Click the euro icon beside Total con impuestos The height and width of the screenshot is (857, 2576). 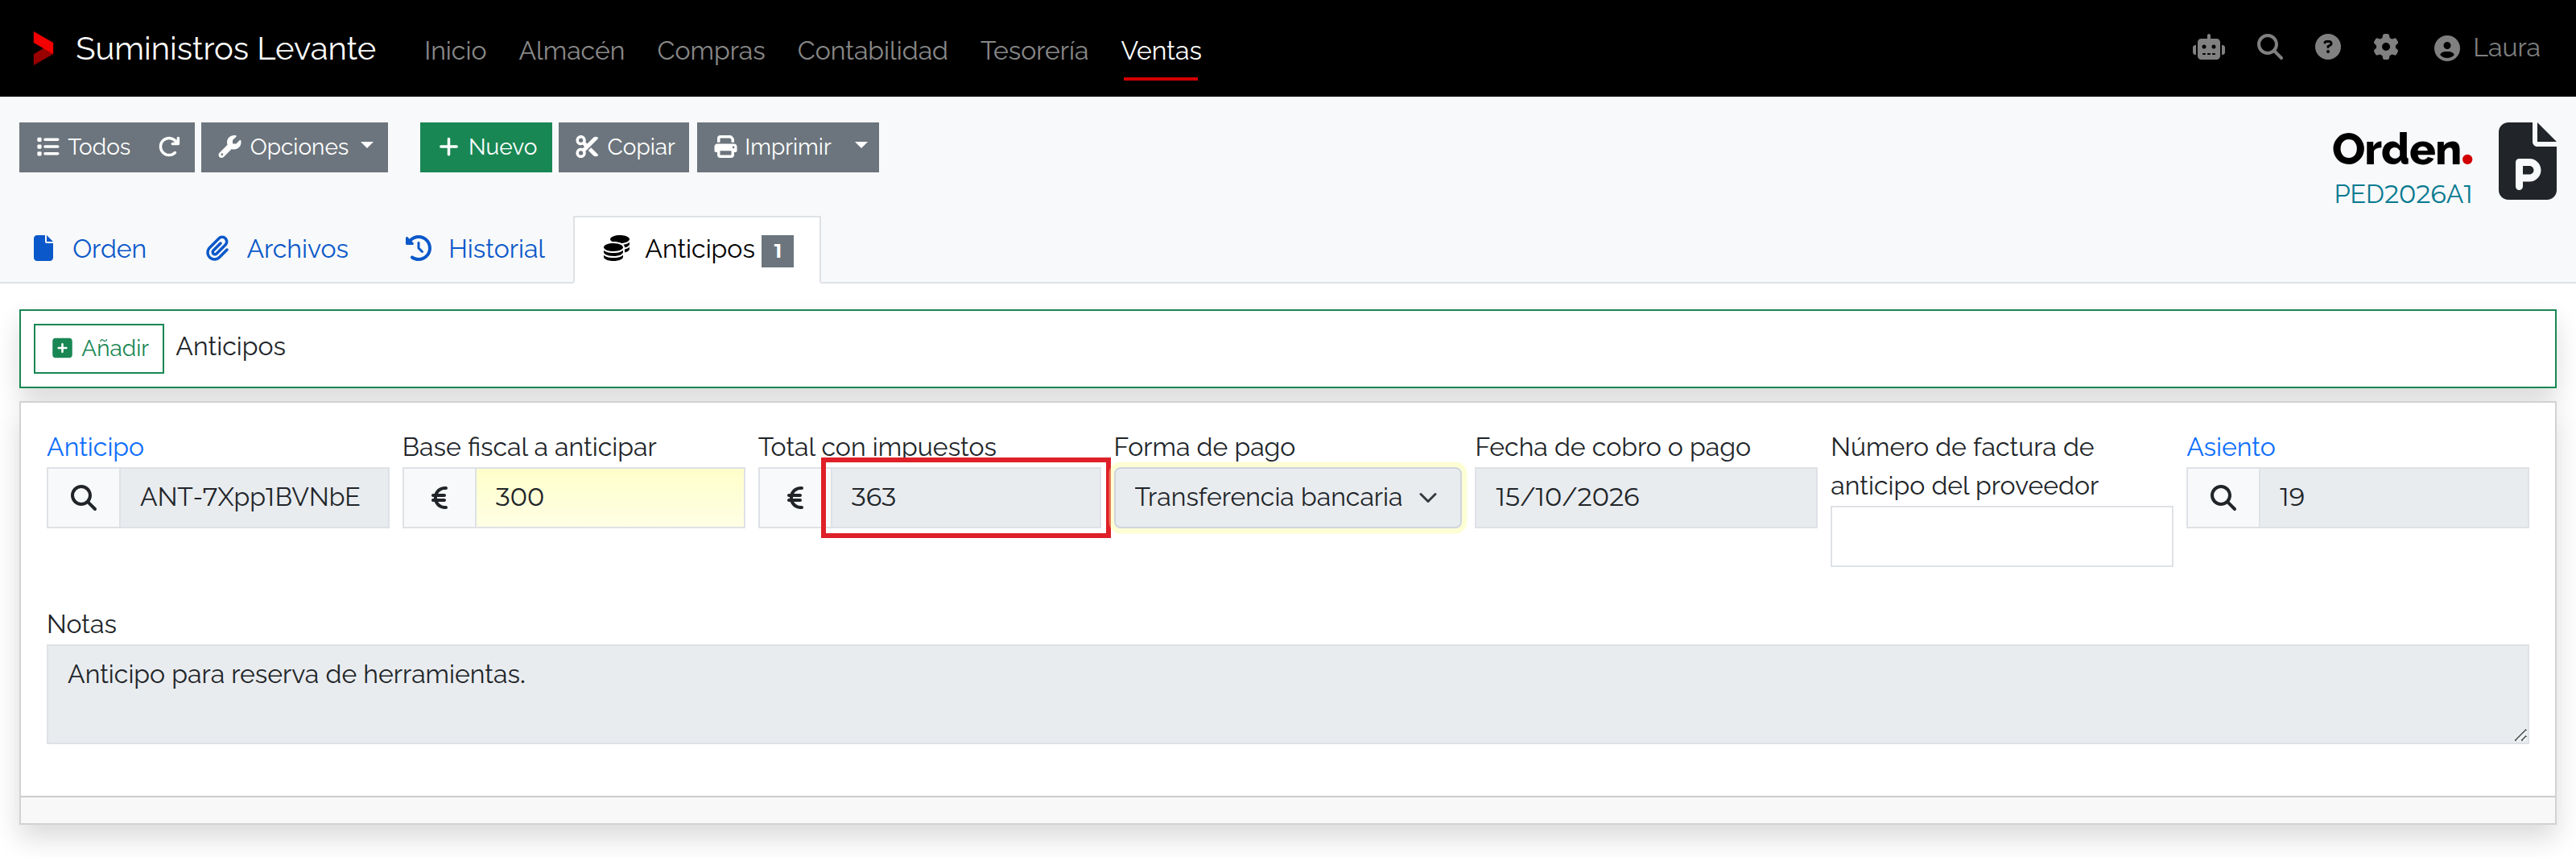point(795,498)
